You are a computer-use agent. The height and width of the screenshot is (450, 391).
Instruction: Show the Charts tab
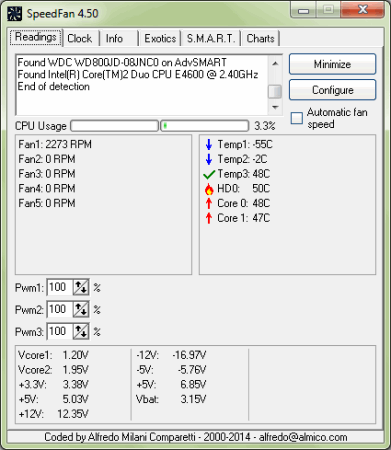tap(260, 38)
